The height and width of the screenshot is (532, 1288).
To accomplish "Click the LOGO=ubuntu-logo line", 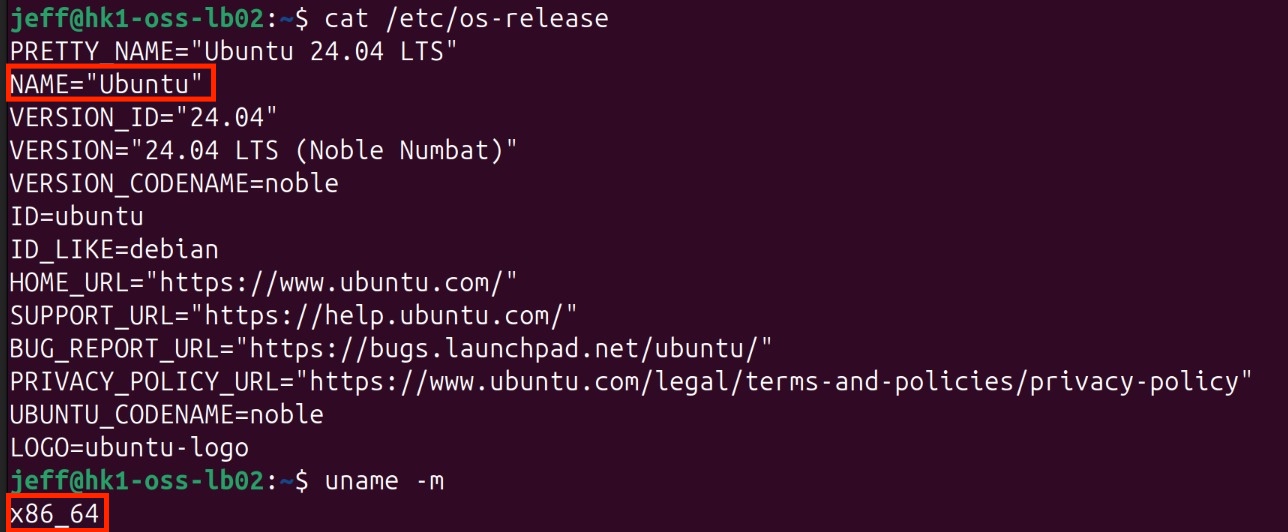I will click(x=129, y=447).
